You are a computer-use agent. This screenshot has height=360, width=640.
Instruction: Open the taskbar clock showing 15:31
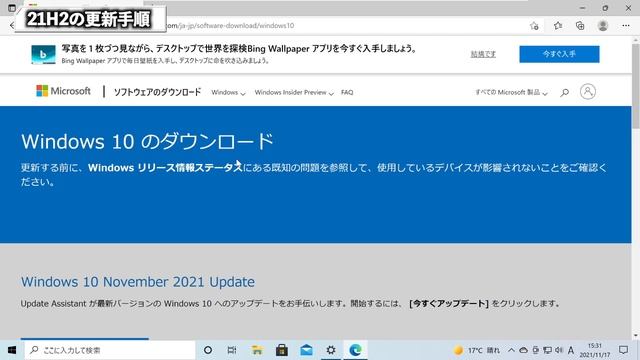pyautogui.click(x=595, y=350)
